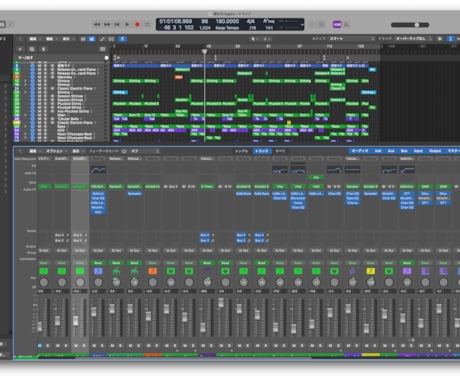Click the 4/4 time signature in LCD
The width and height of the screenshot is (460, 380).
point(250,21)
